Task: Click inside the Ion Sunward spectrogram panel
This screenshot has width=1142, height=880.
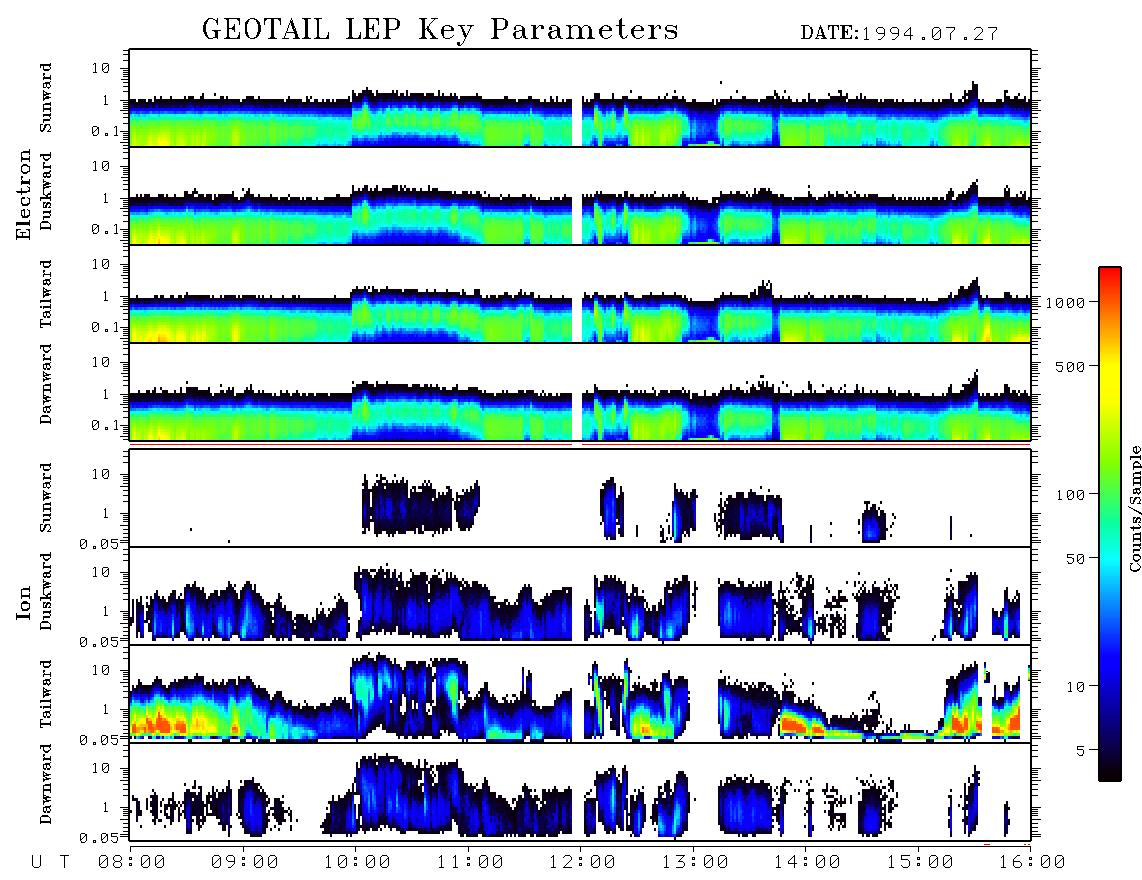Action: pos(580,498)
